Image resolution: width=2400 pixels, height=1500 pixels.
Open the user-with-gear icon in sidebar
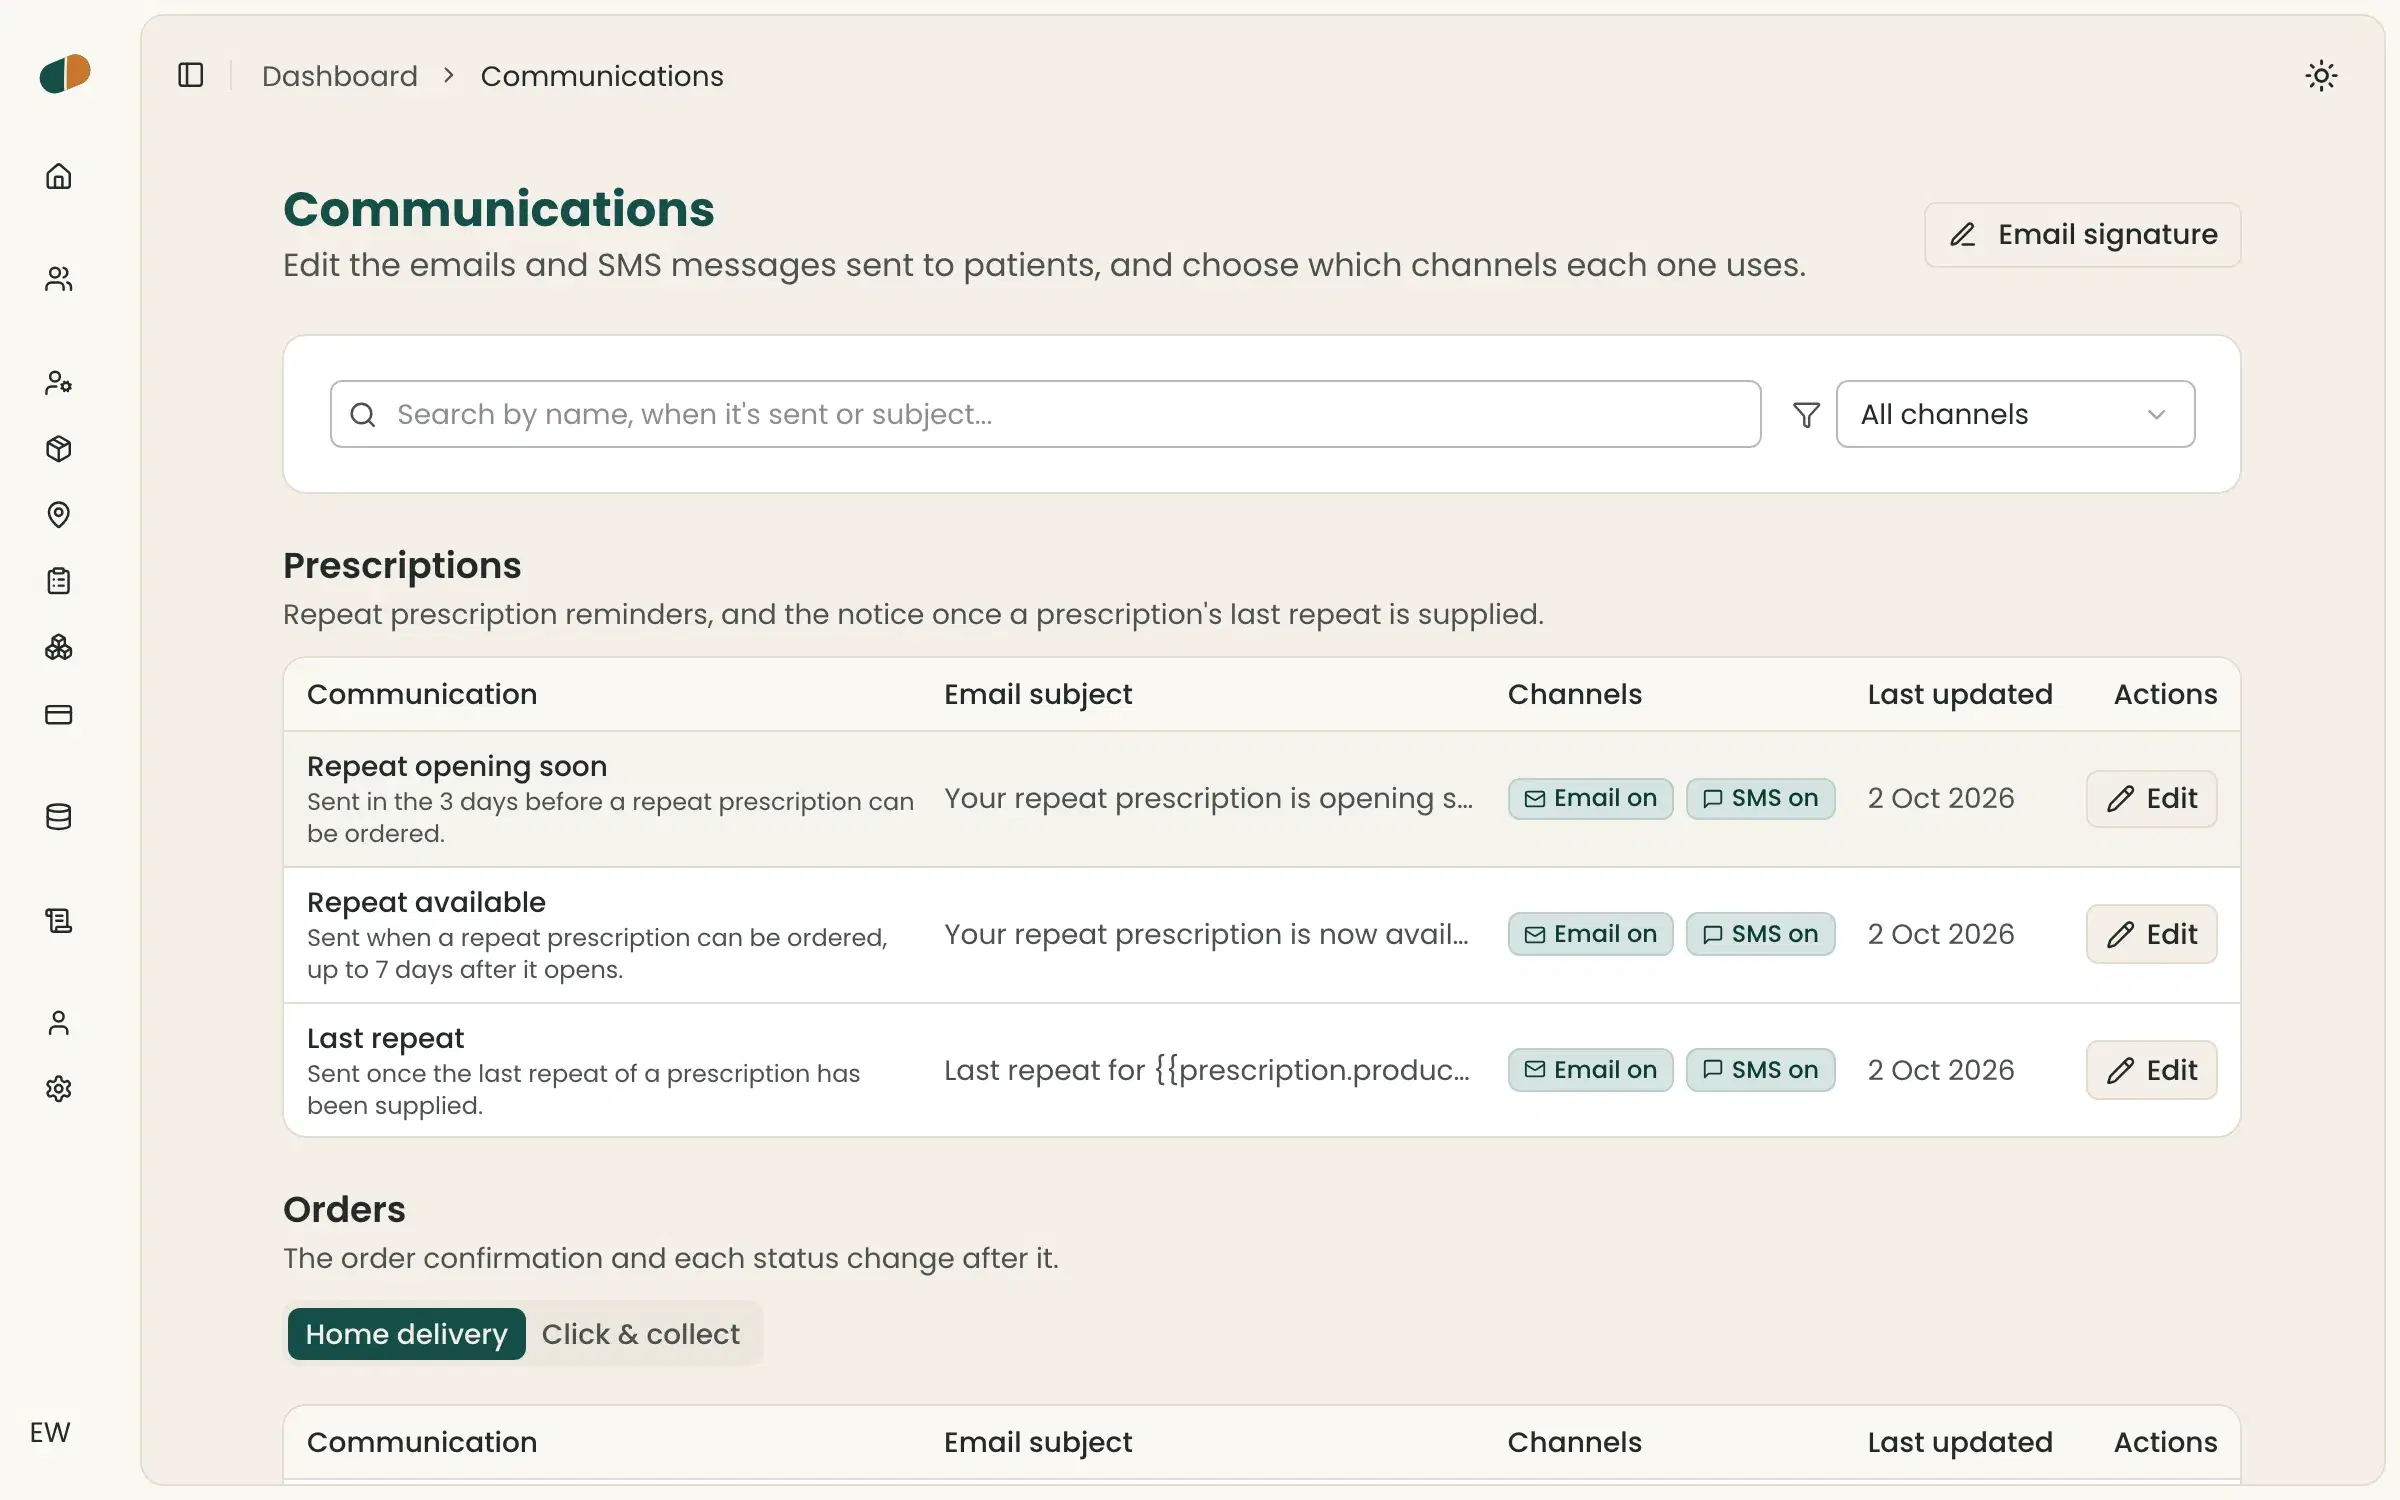(x=59, y=383)
